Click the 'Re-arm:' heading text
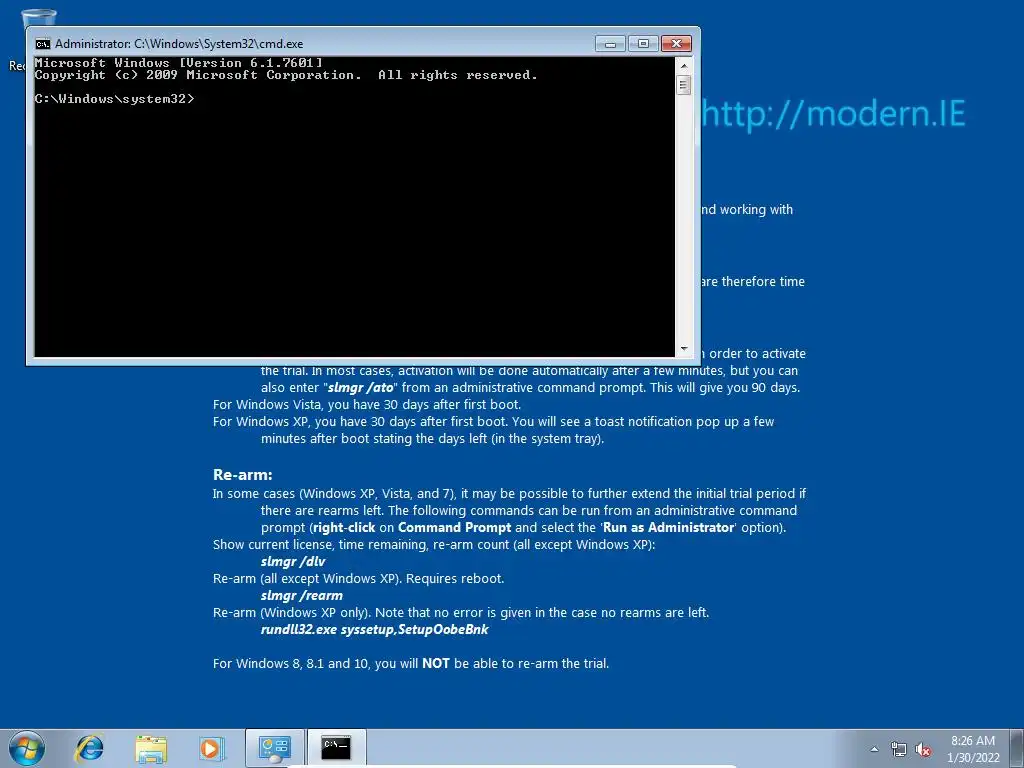This screenshot has height=768, width=1024. pyautogui.click(x=242, y=475)
